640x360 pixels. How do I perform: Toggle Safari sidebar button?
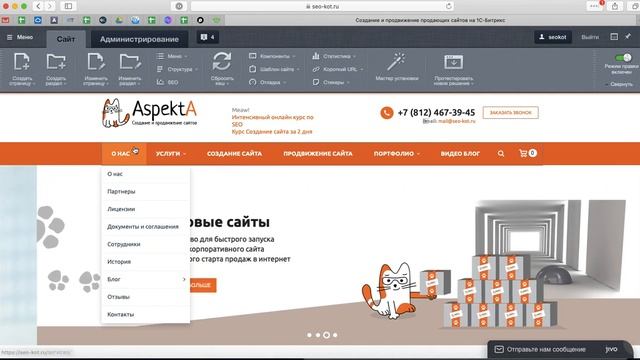click(68, 6)
